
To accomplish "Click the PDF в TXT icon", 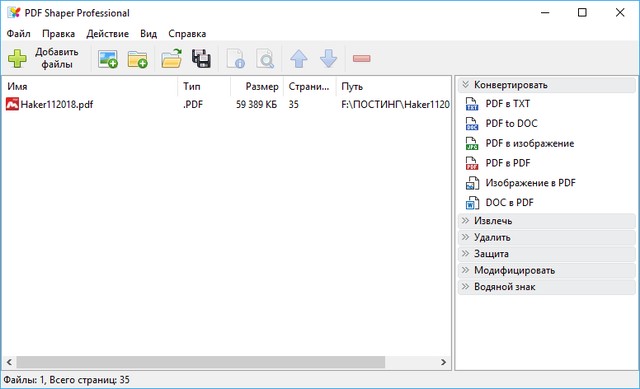I will click(x=472, y=104).
